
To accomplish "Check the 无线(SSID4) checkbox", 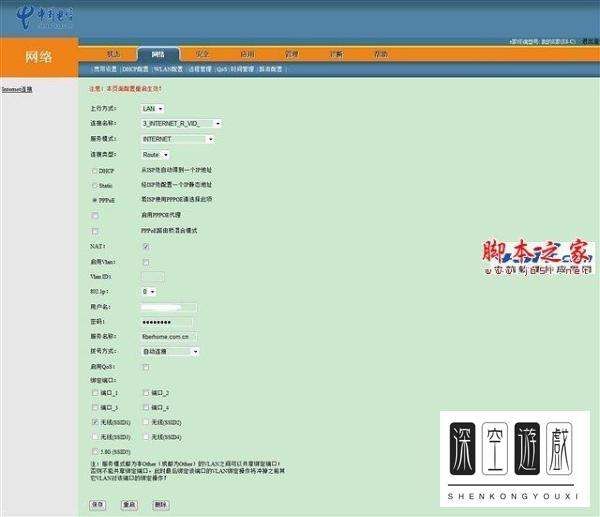I will (x=146, y=437).
